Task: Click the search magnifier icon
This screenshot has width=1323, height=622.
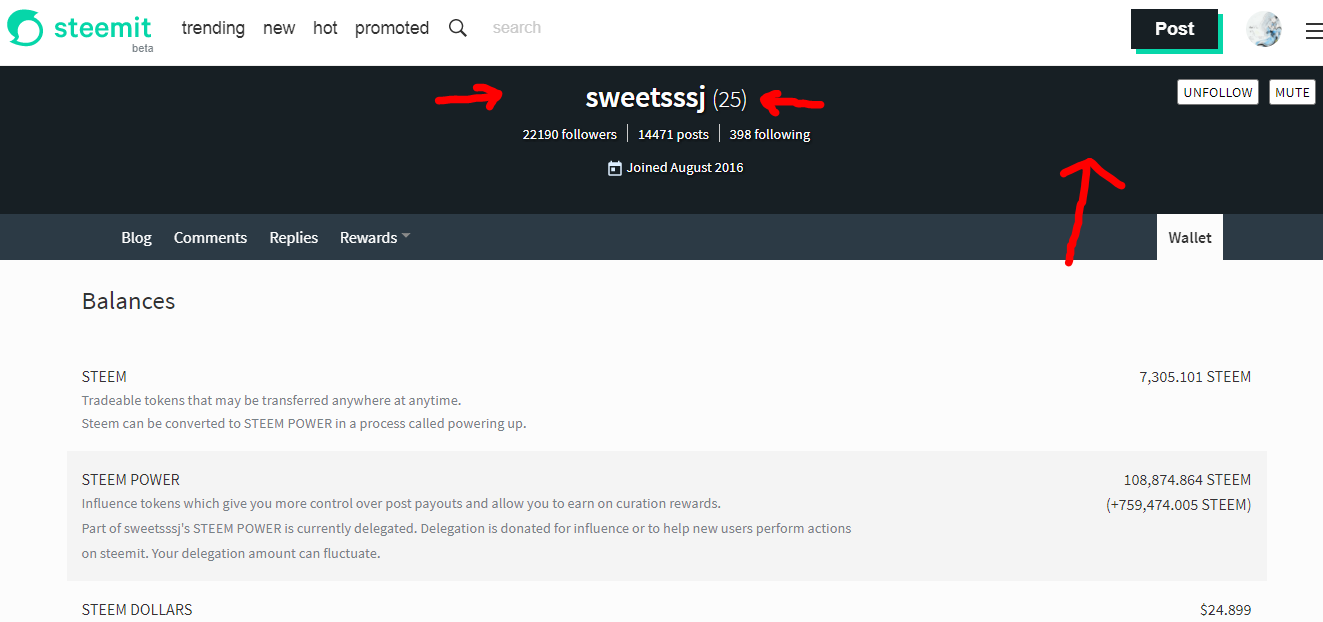Action: click(458, 28)
